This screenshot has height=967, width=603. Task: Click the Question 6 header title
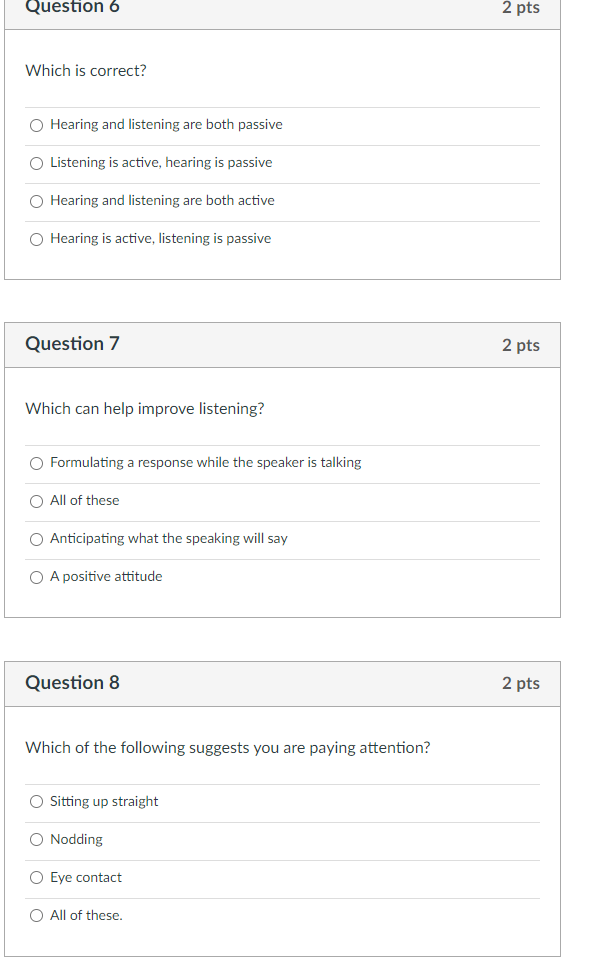[x=72, y=7]
